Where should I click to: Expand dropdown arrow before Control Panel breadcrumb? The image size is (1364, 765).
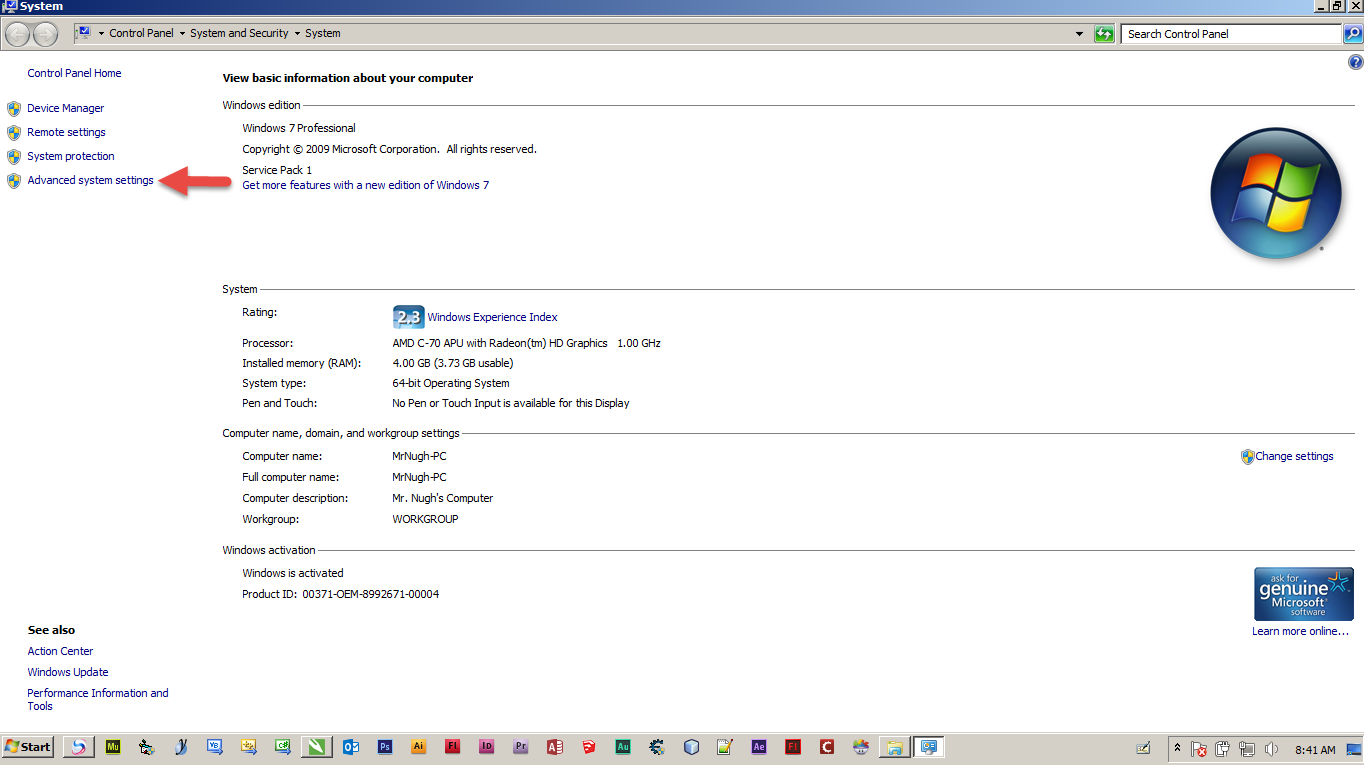click(101, 34)
